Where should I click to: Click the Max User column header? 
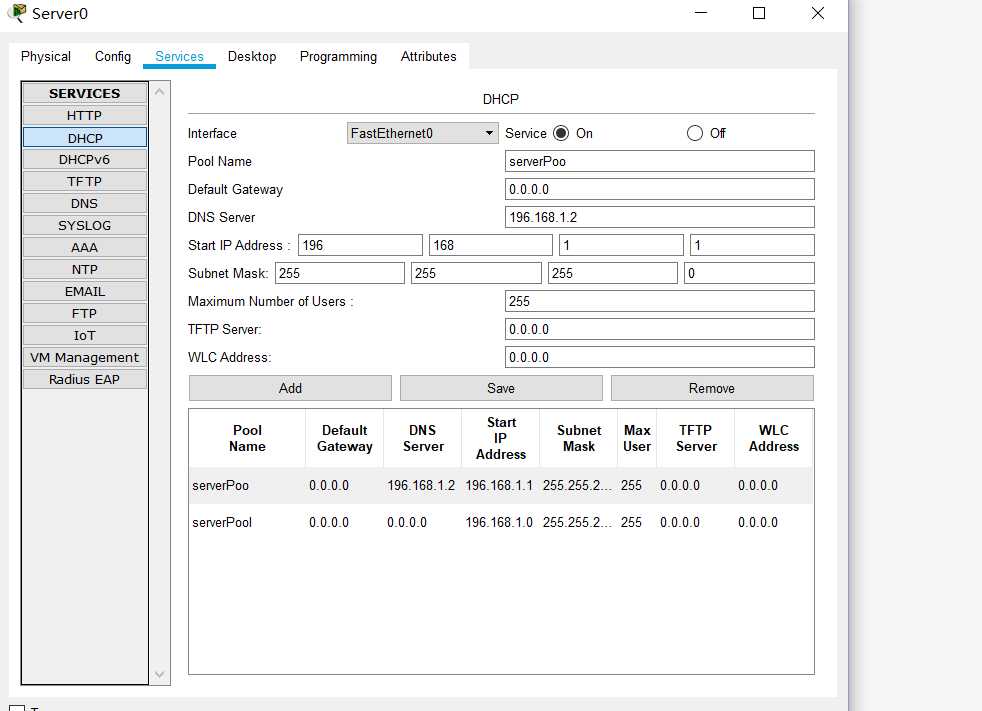click(x=637, y=439)
